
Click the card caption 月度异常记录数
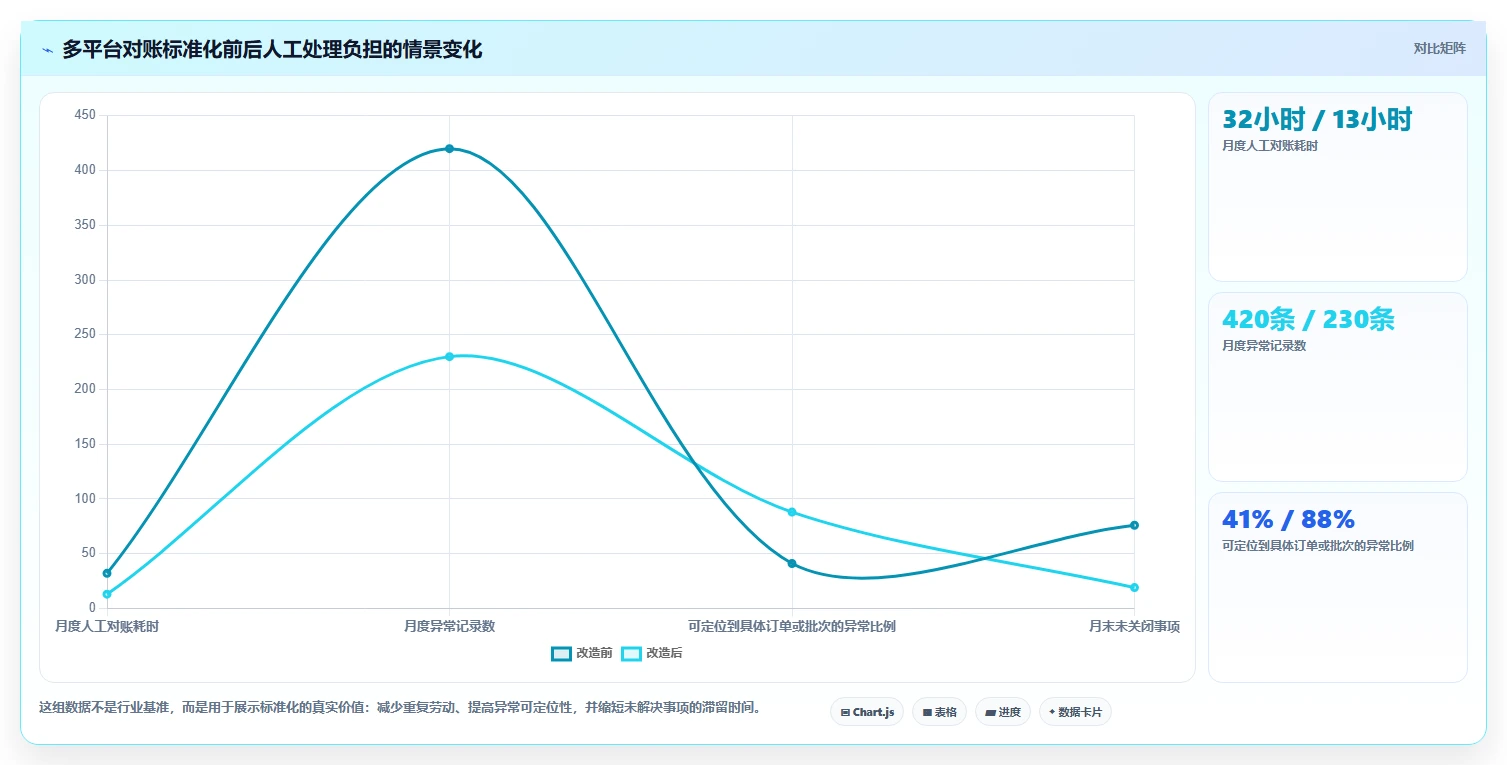click(1264, 346)
